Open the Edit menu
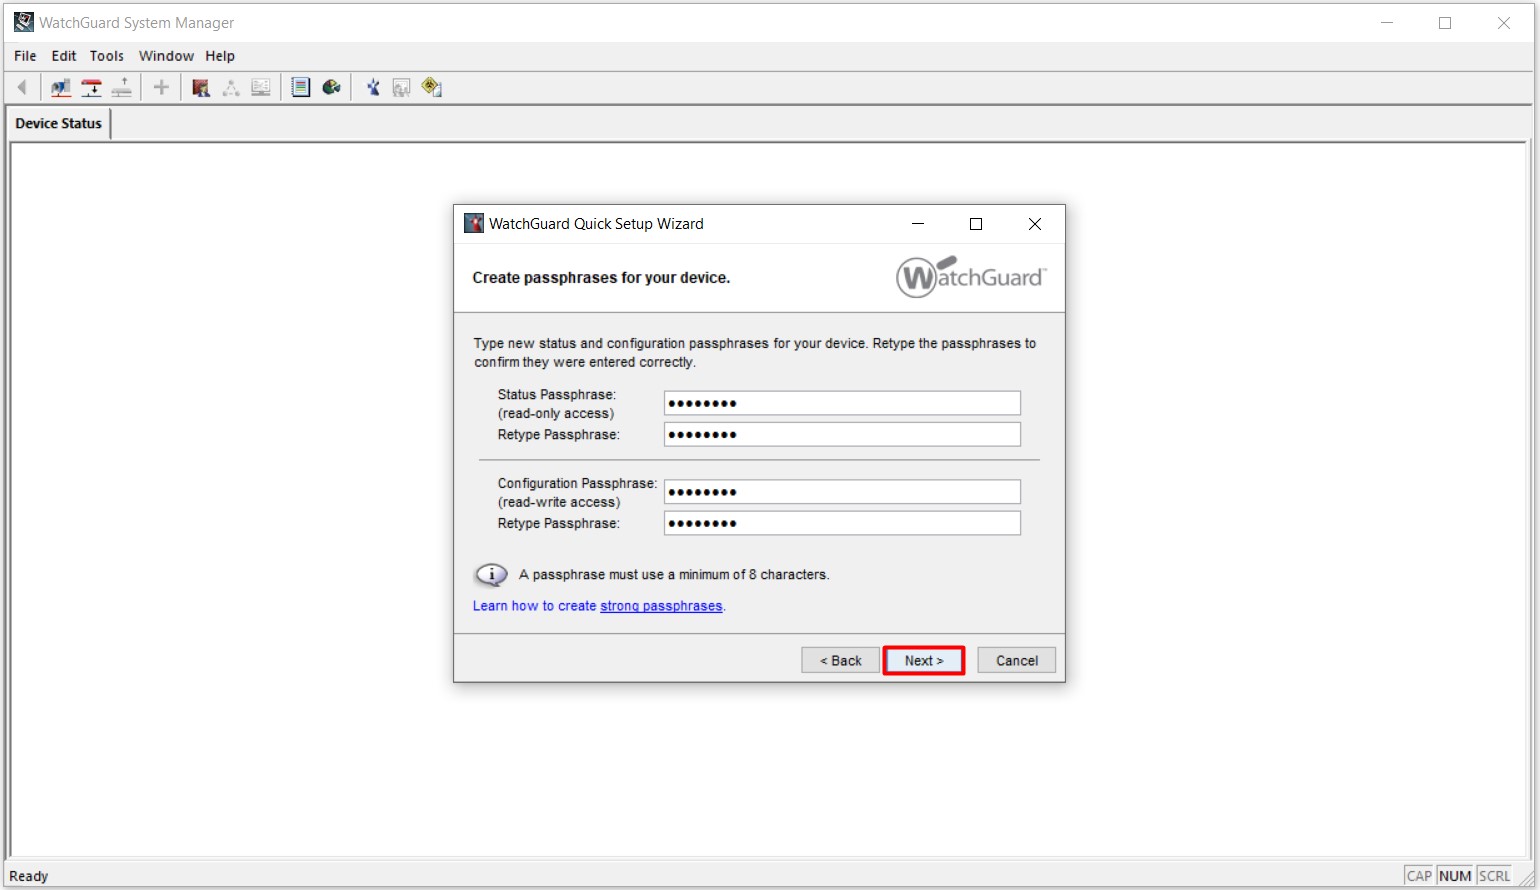Image resolution: width=1540 pixels, height=890 pixels. (64, 56)
